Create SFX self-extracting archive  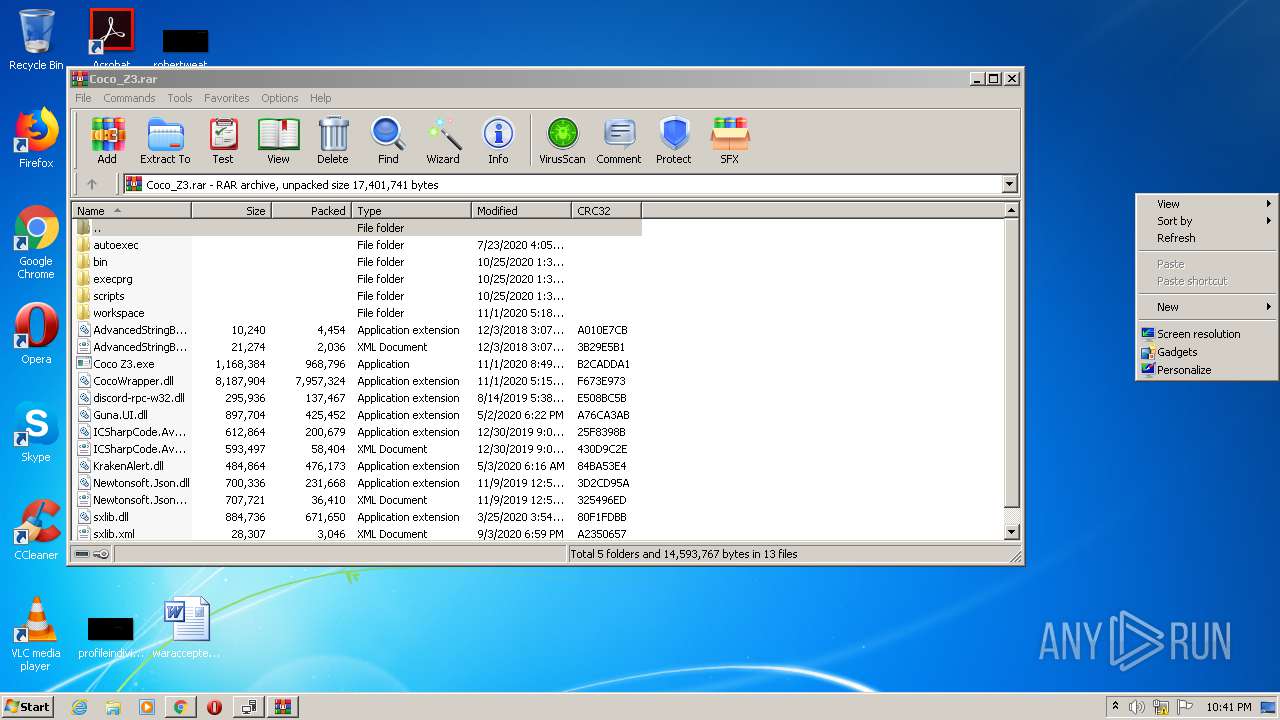tap(730, 140)
